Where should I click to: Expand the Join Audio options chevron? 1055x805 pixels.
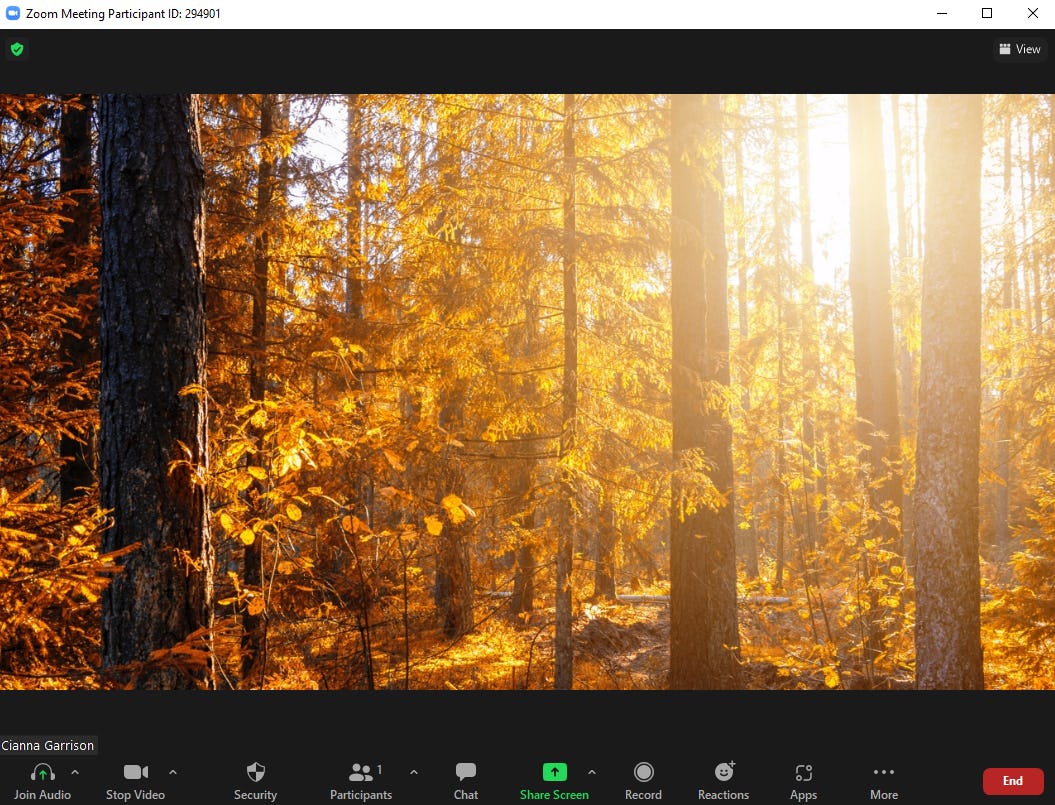point(75,772)
